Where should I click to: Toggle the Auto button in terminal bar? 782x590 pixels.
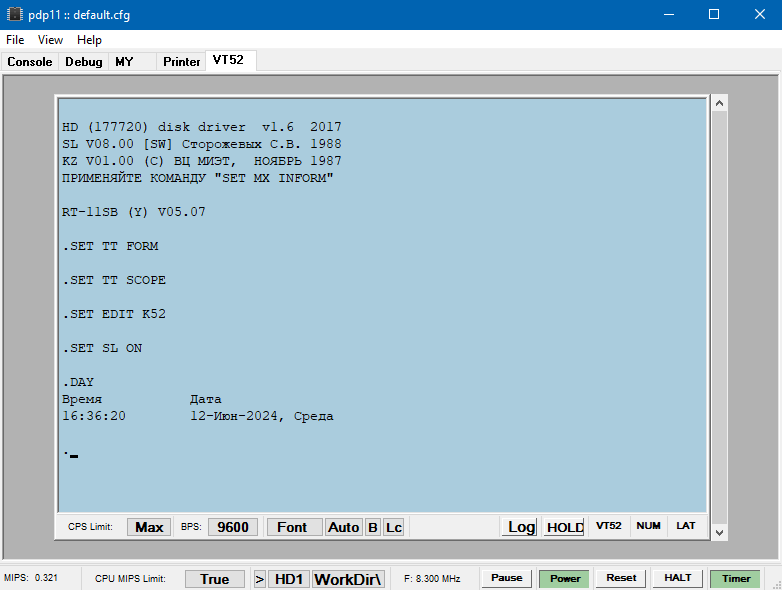(344, 527)
